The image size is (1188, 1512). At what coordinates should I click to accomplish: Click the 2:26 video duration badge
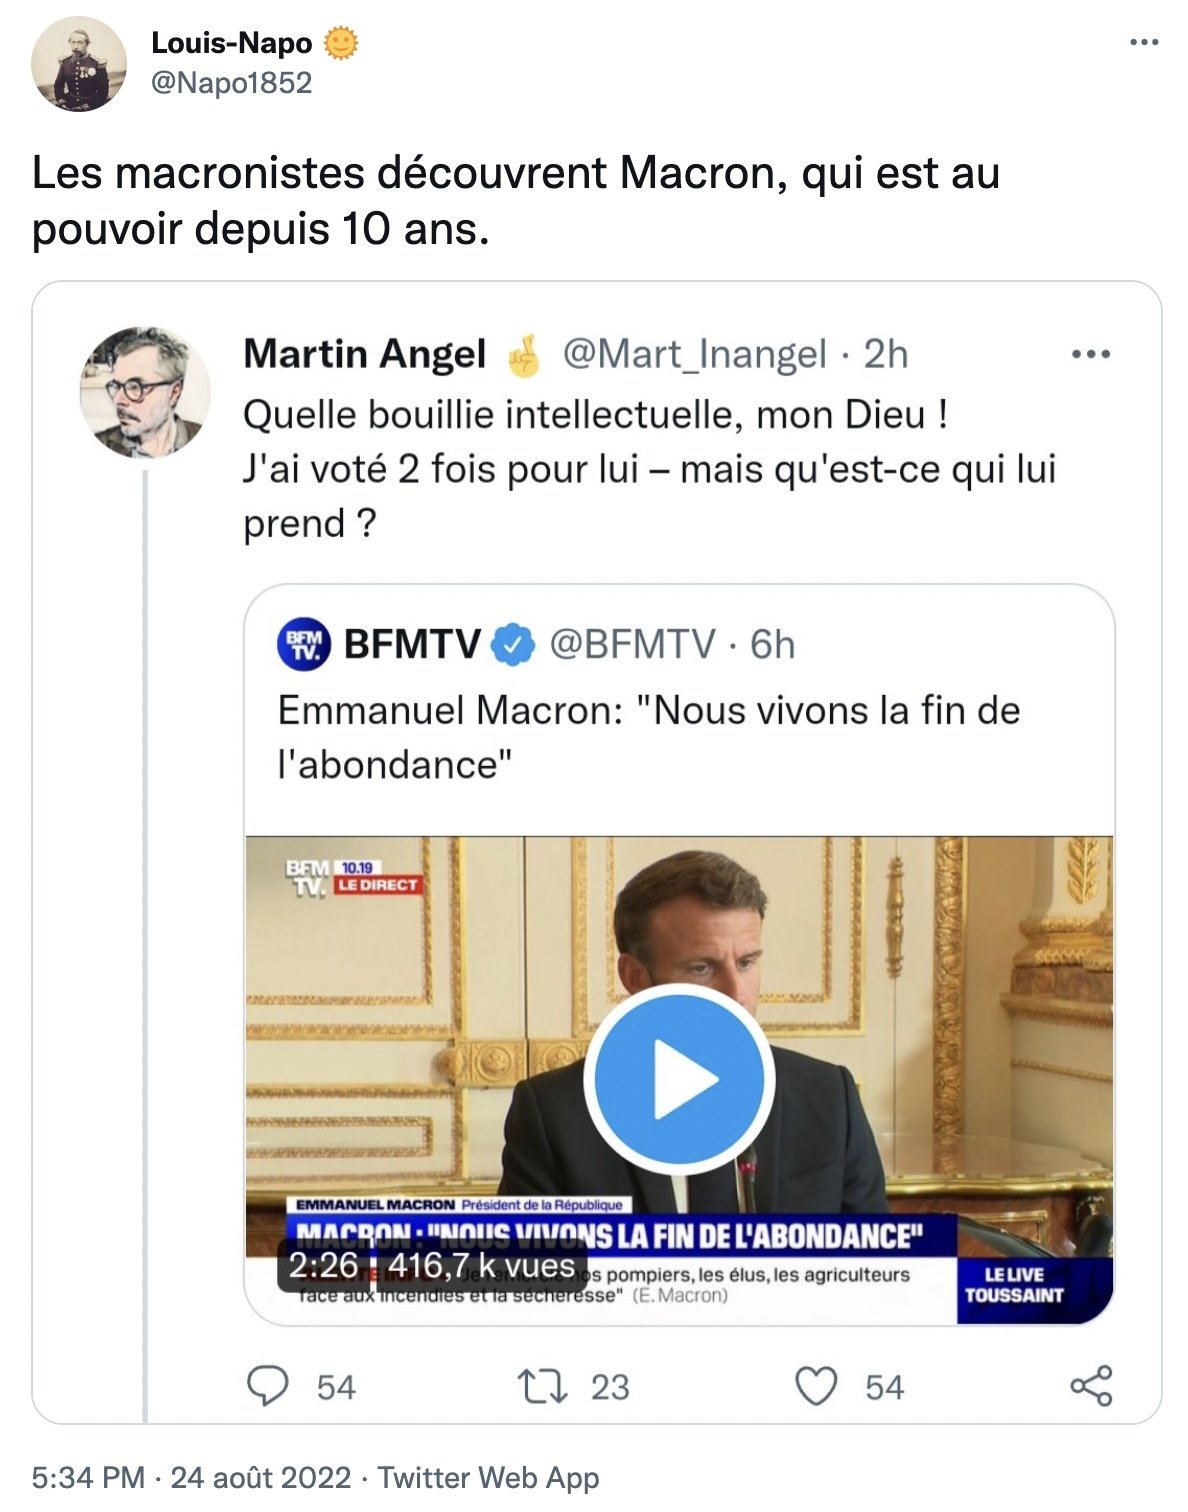(323, 1266)
